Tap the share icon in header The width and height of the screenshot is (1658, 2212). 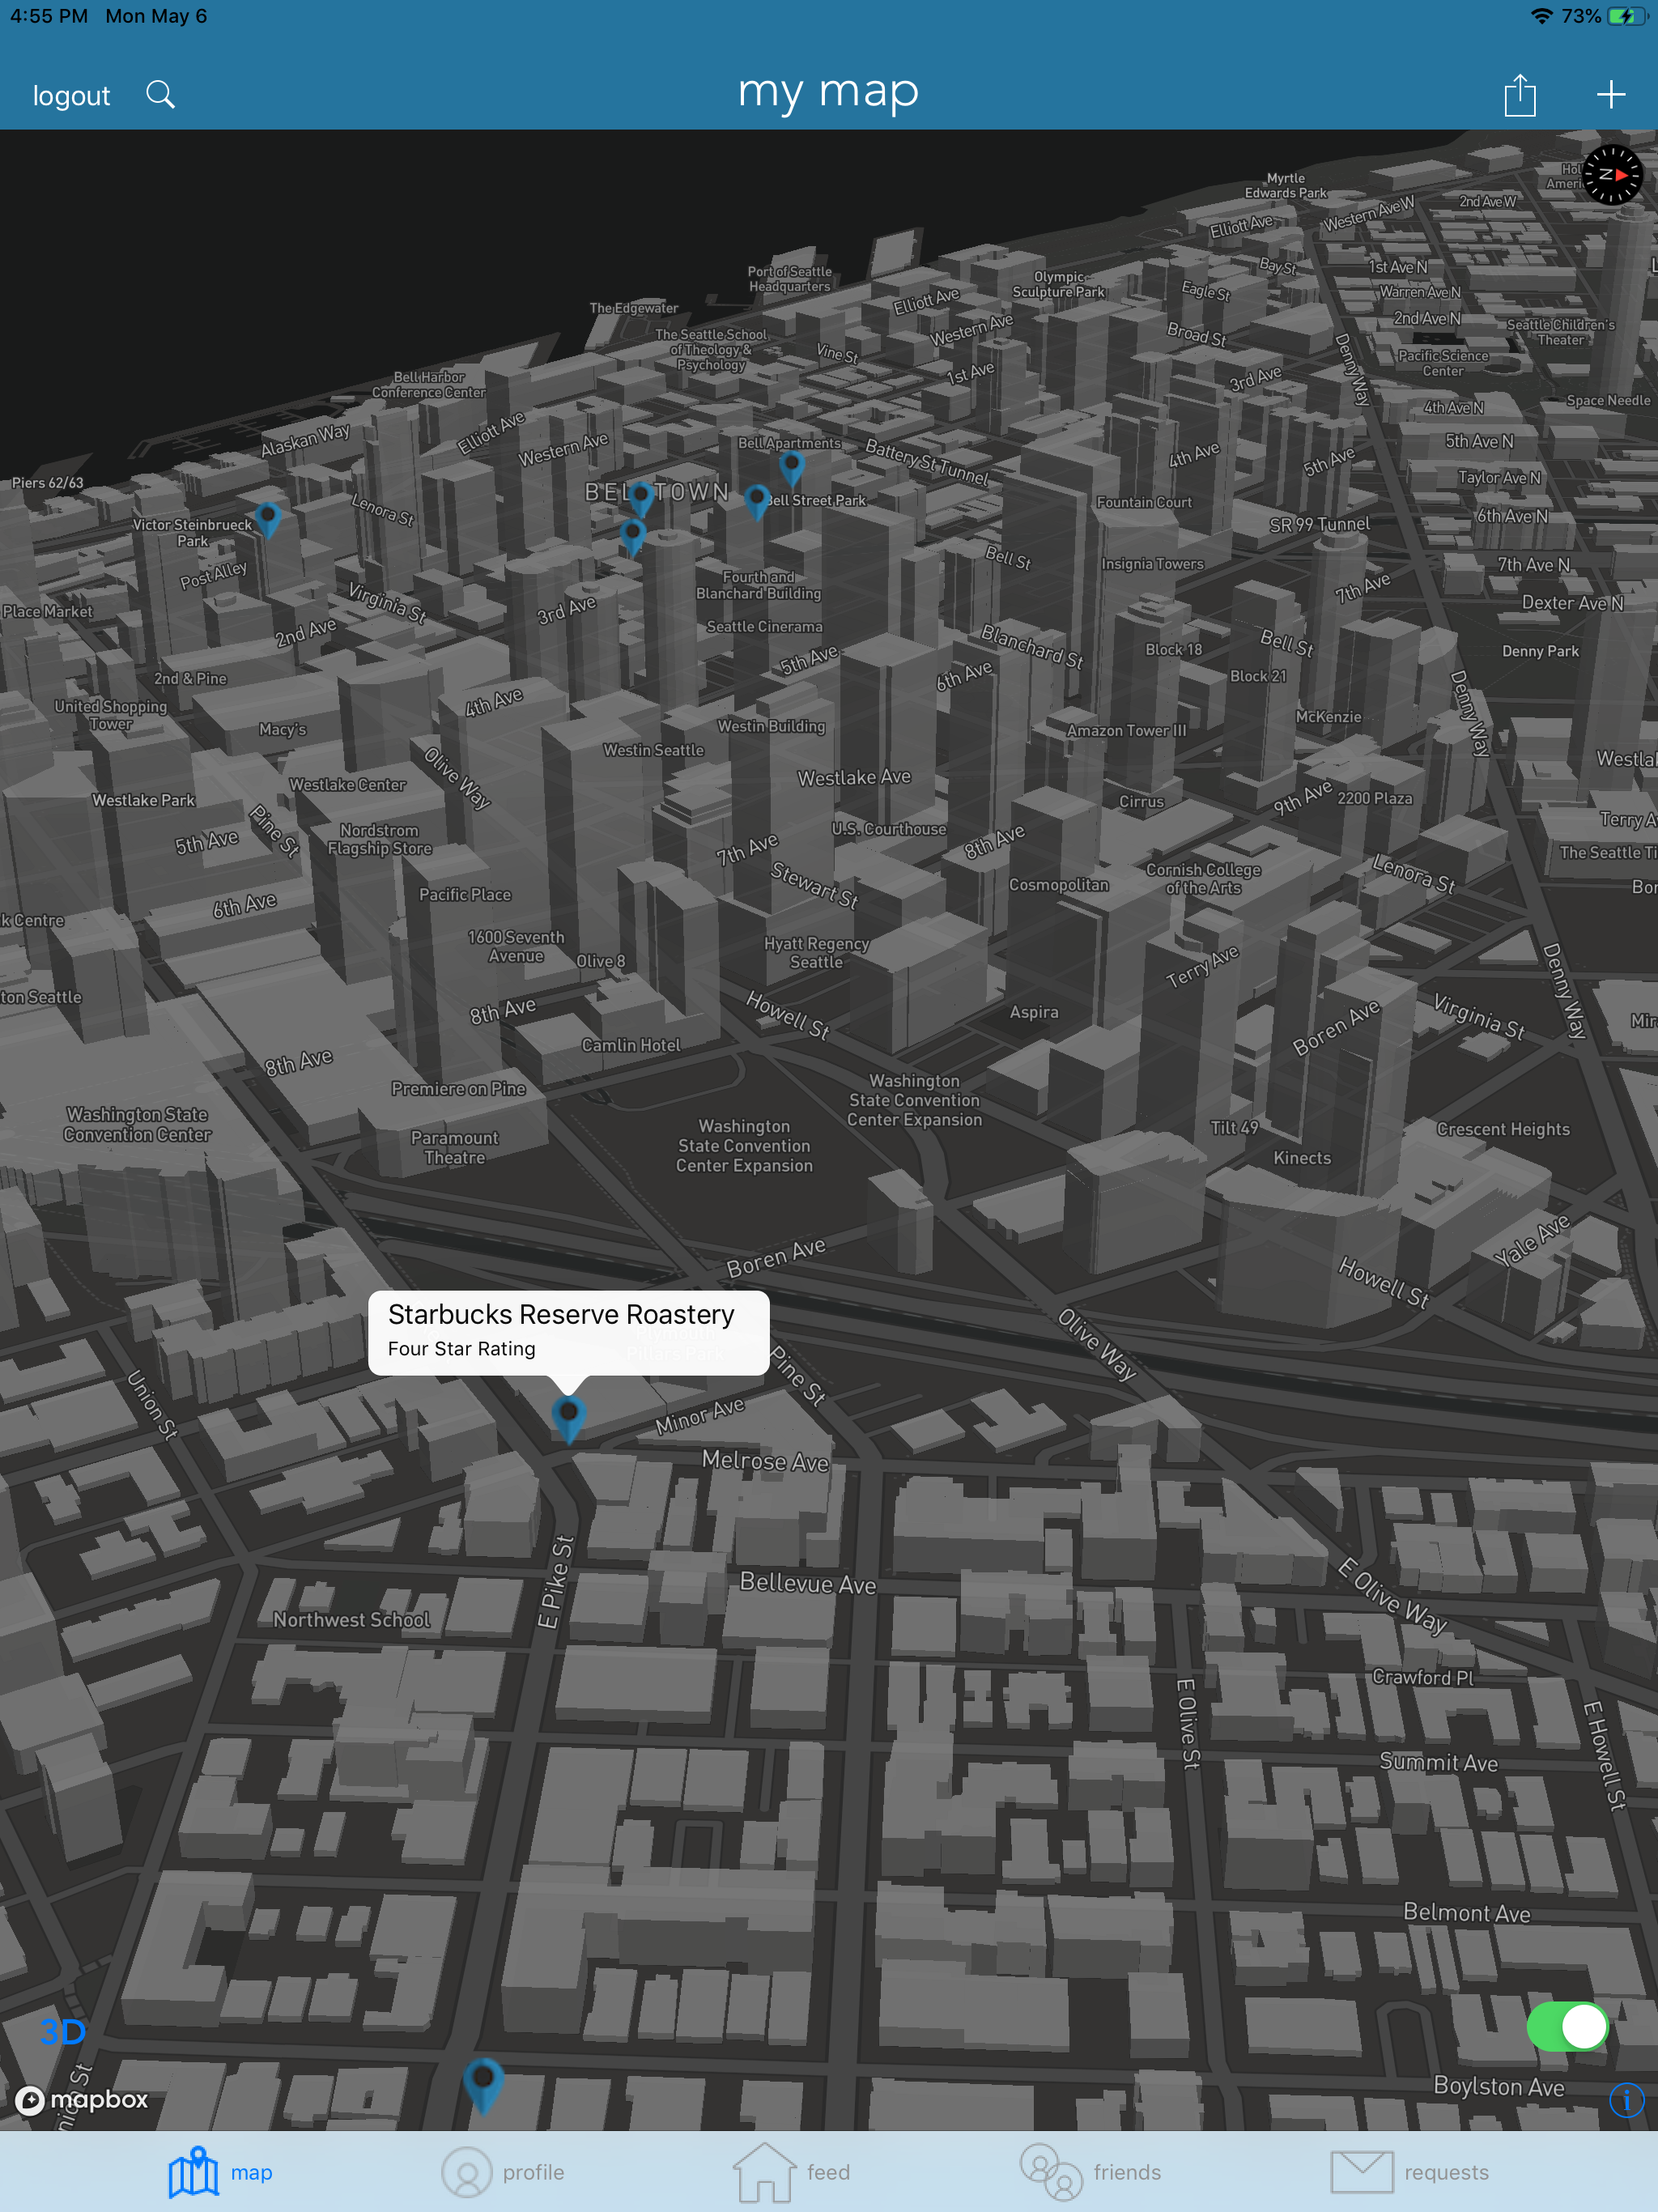1520,95
